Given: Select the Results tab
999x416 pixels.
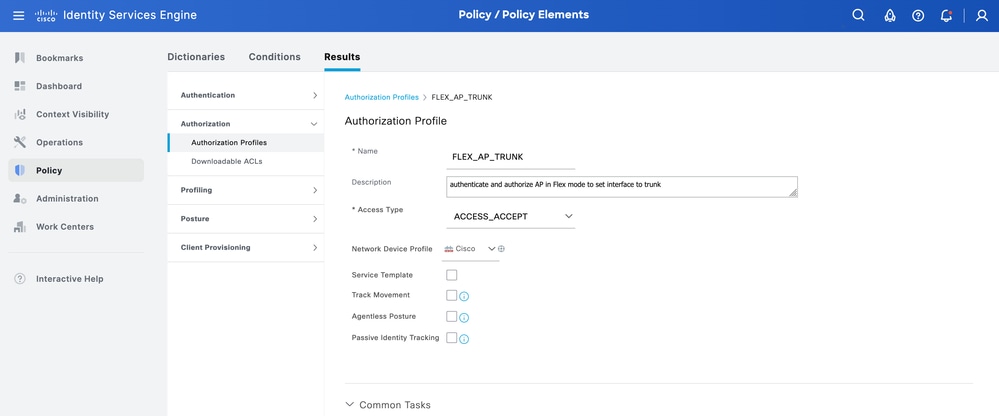Looking at the screenshot, I should click(x=342, y=57).
